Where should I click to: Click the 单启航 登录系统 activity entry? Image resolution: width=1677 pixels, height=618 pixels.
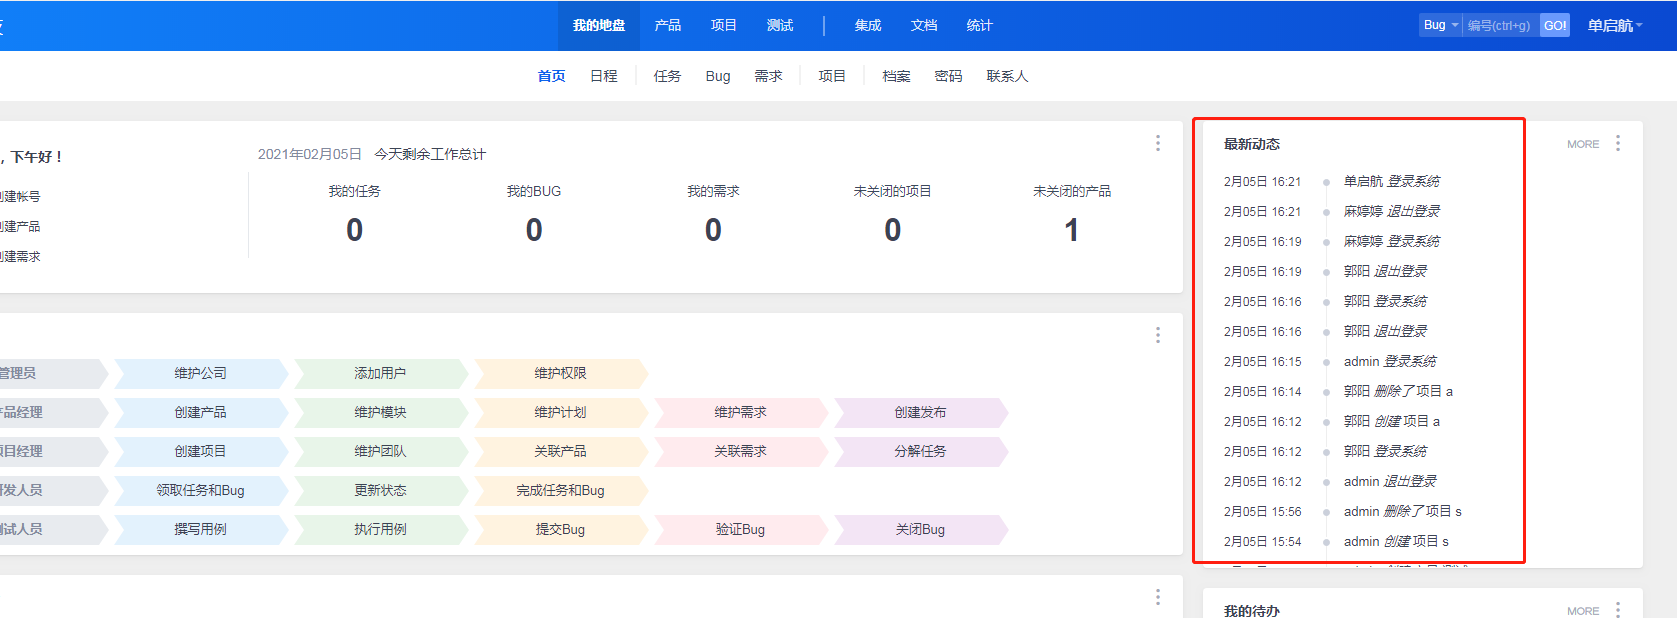click(1392, 181)
